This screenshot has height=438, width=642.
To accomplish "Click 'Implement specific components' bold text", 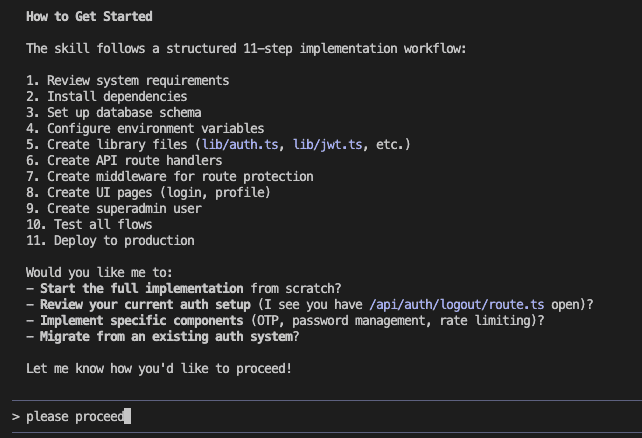I will tap(142, 321).
